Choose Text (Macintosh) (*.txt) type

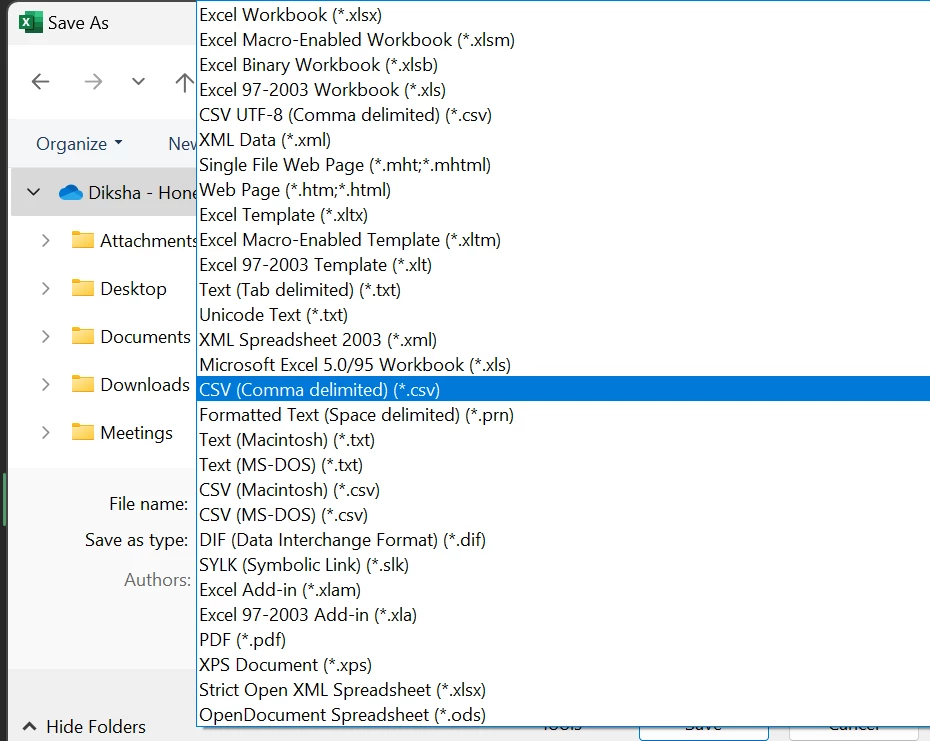(563, 440)
